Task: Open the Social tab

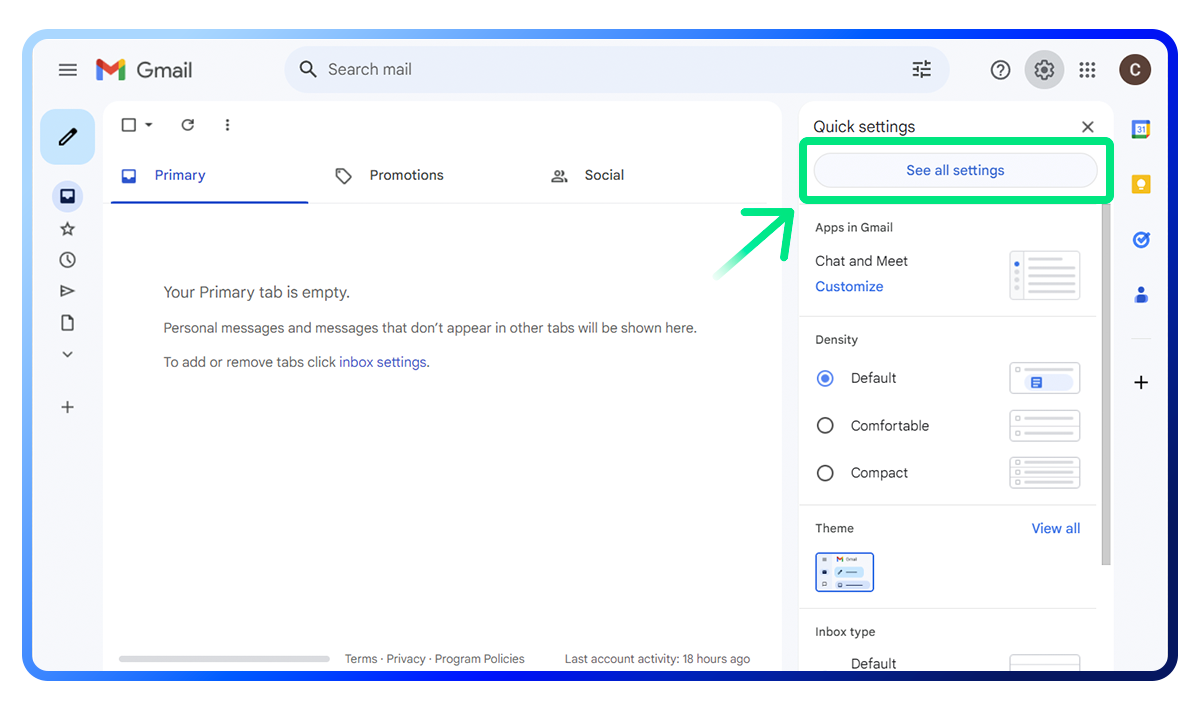Action: [x=604, y=175]
